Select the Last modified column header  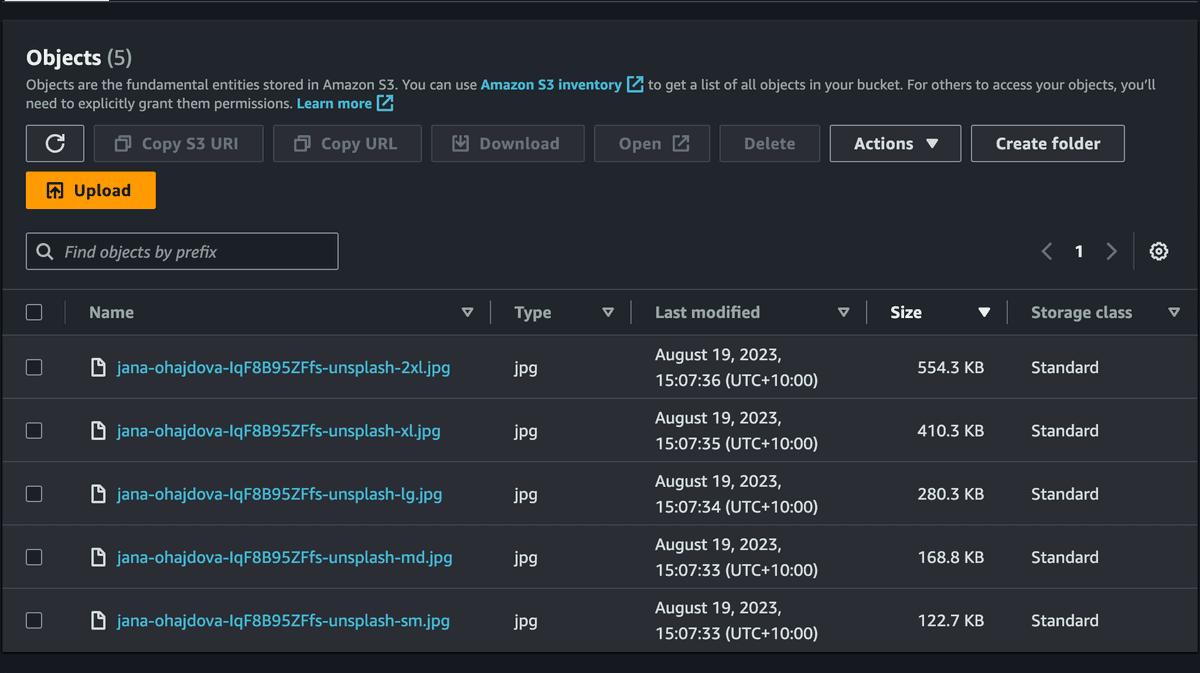pyautogui.click(x=707, y=312)
